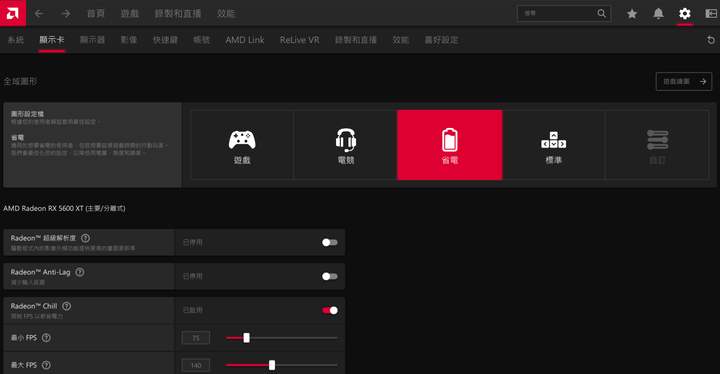The image size is (720, 374).
Task: Click the reset arrow icon
Action: (711, 40)
